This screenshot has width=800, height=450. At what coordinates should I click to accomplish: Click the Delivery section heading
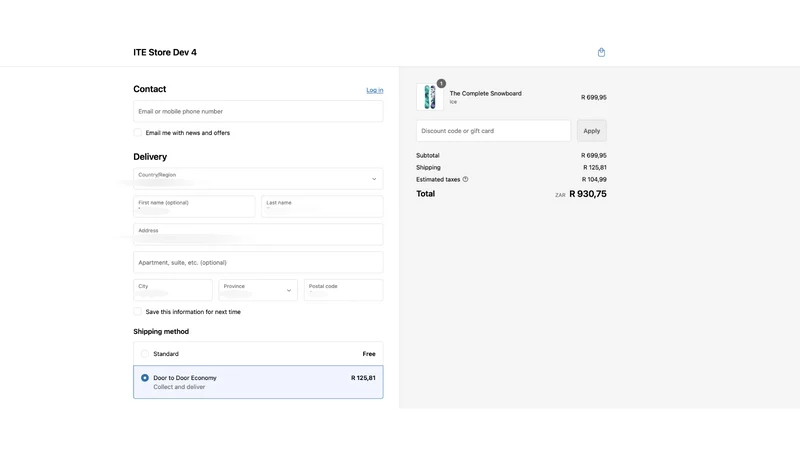(150, 157)
